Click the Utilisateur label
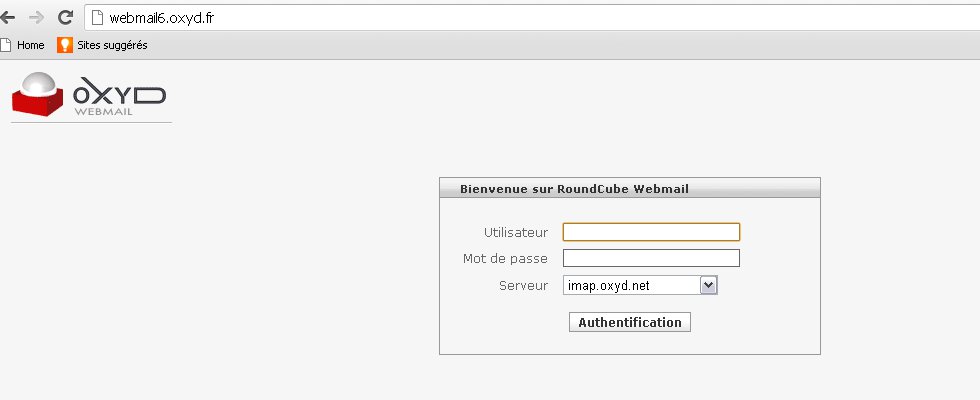980x400 pixels. coord(516,232)
